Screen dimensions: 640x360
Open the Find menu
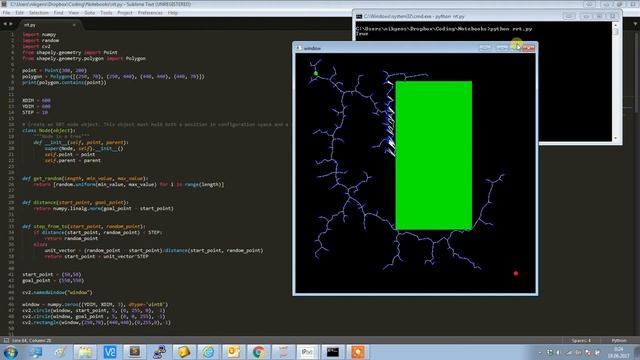[58, 13]
